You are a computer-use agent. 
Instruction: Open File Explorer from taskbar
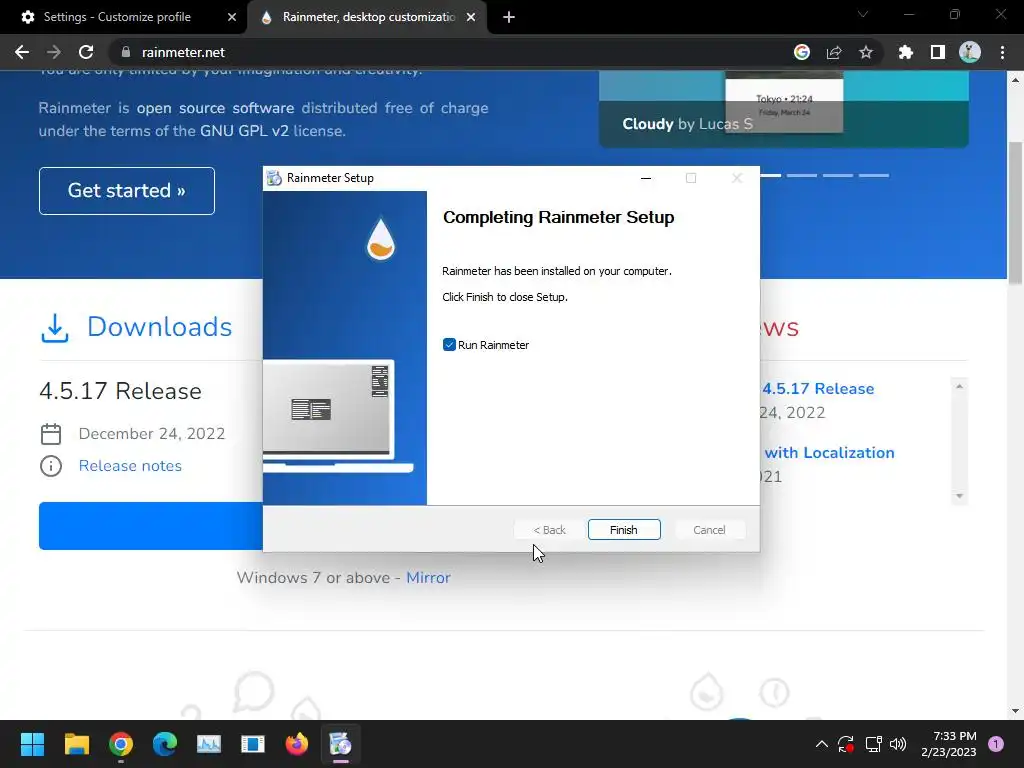76,744
